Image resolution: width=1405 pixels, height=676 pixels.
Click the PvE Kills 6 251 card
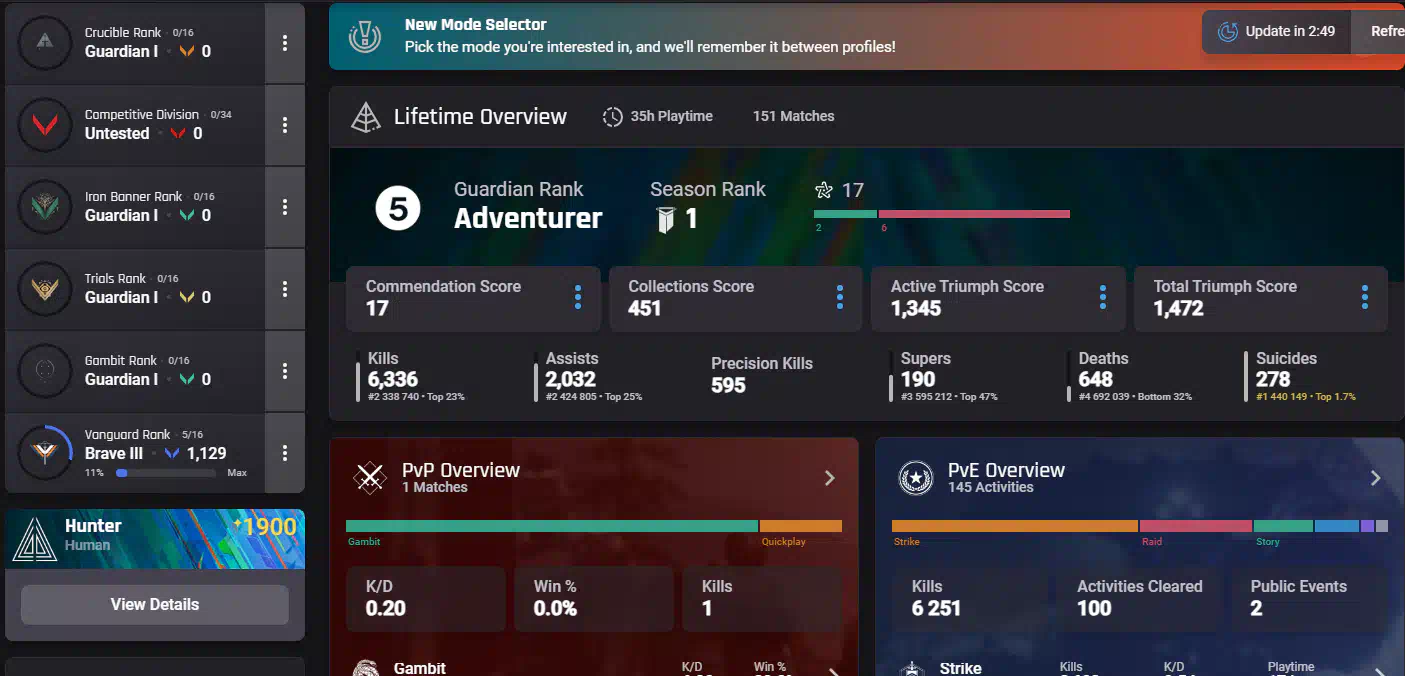970,599
